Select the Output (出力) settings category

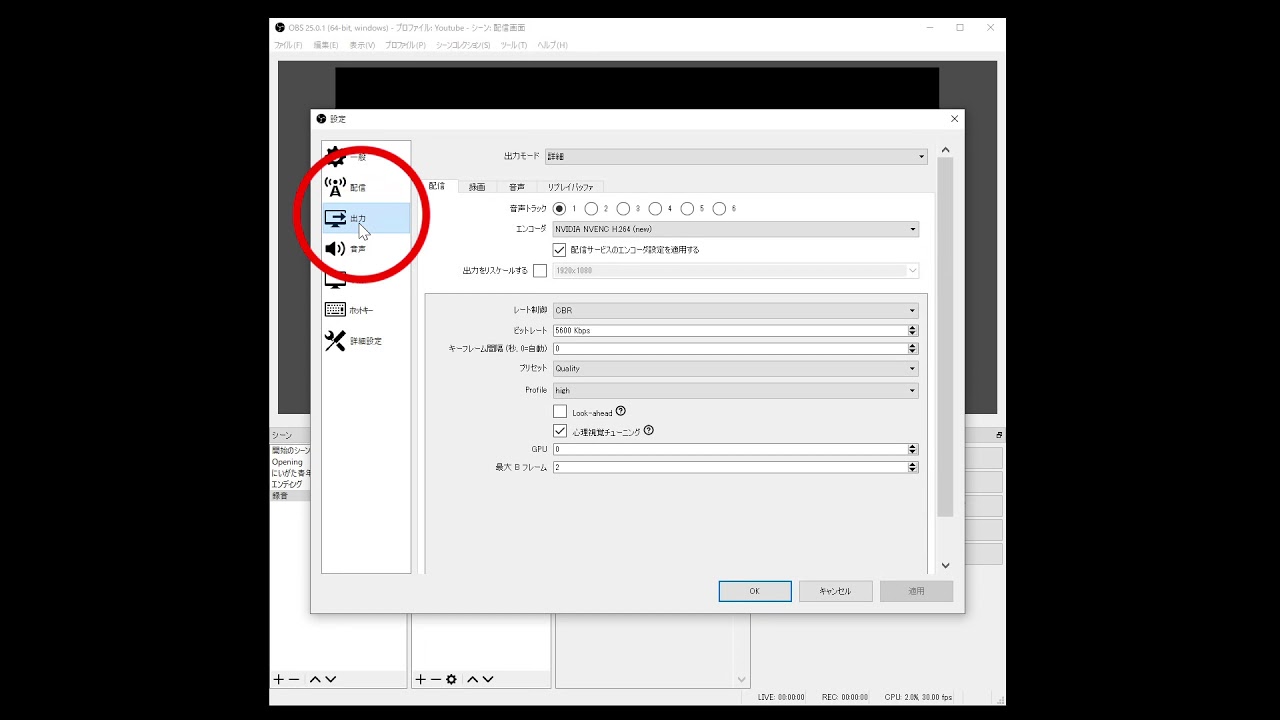[366, 218]
